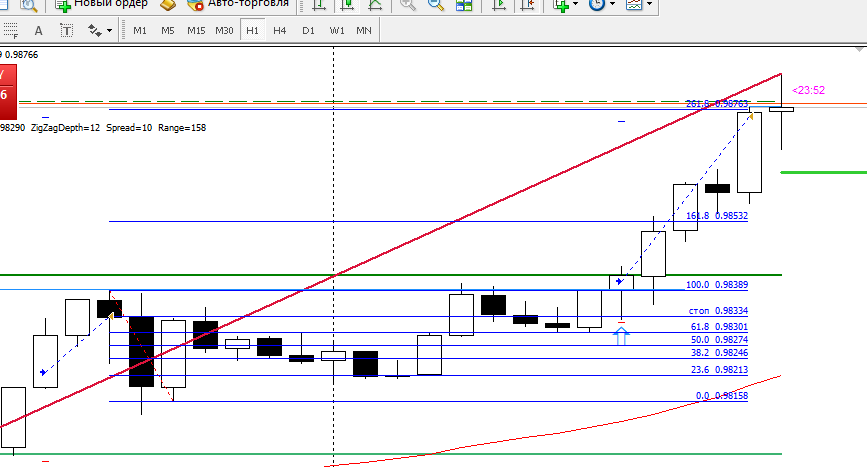Toggle chart auto scroll

click(x=499, y=6)
